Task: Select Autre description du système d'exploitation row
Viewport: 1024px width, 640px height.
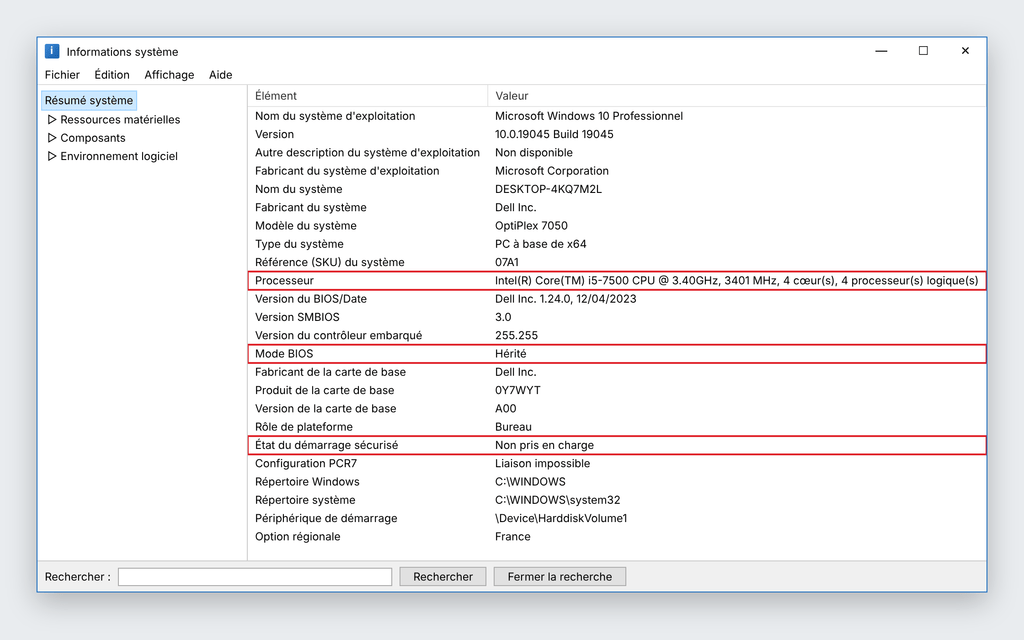Action: [616, 152]
